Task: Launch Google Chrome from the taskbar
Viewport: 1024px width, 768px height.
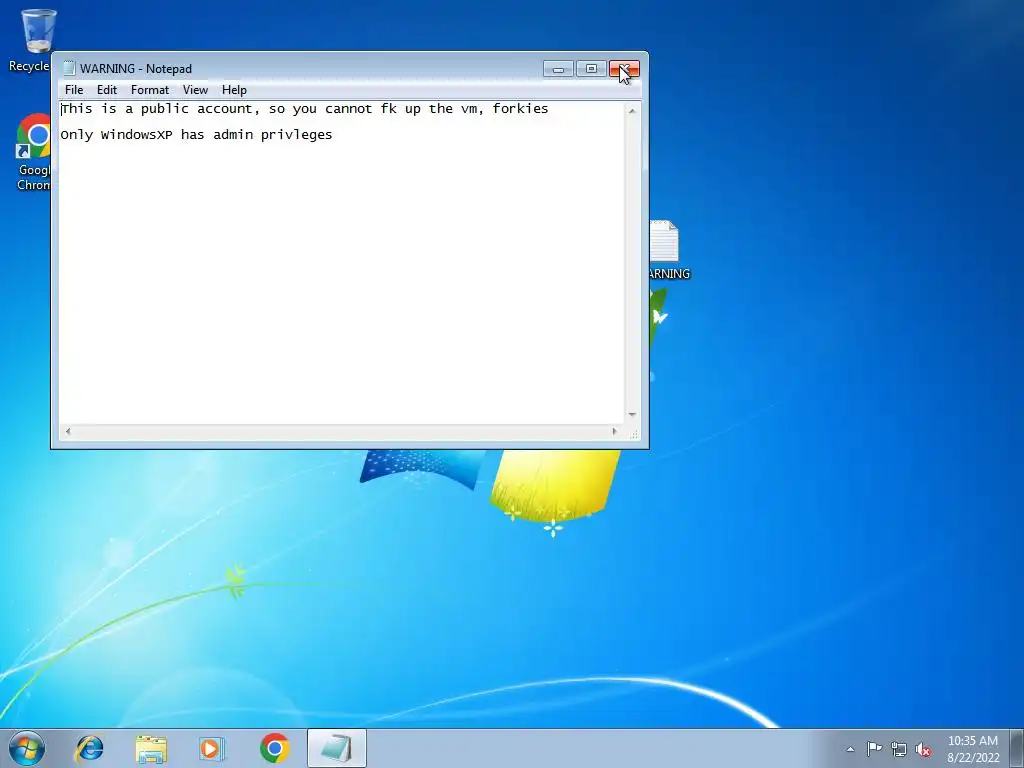Action: click(x=274, y=748)
